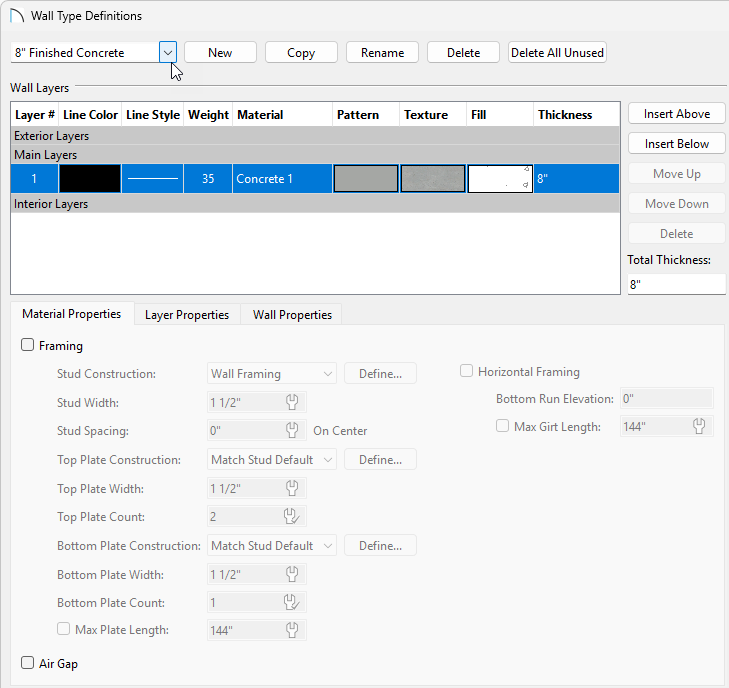Enable the Framing checkbox

coord(27,345)
